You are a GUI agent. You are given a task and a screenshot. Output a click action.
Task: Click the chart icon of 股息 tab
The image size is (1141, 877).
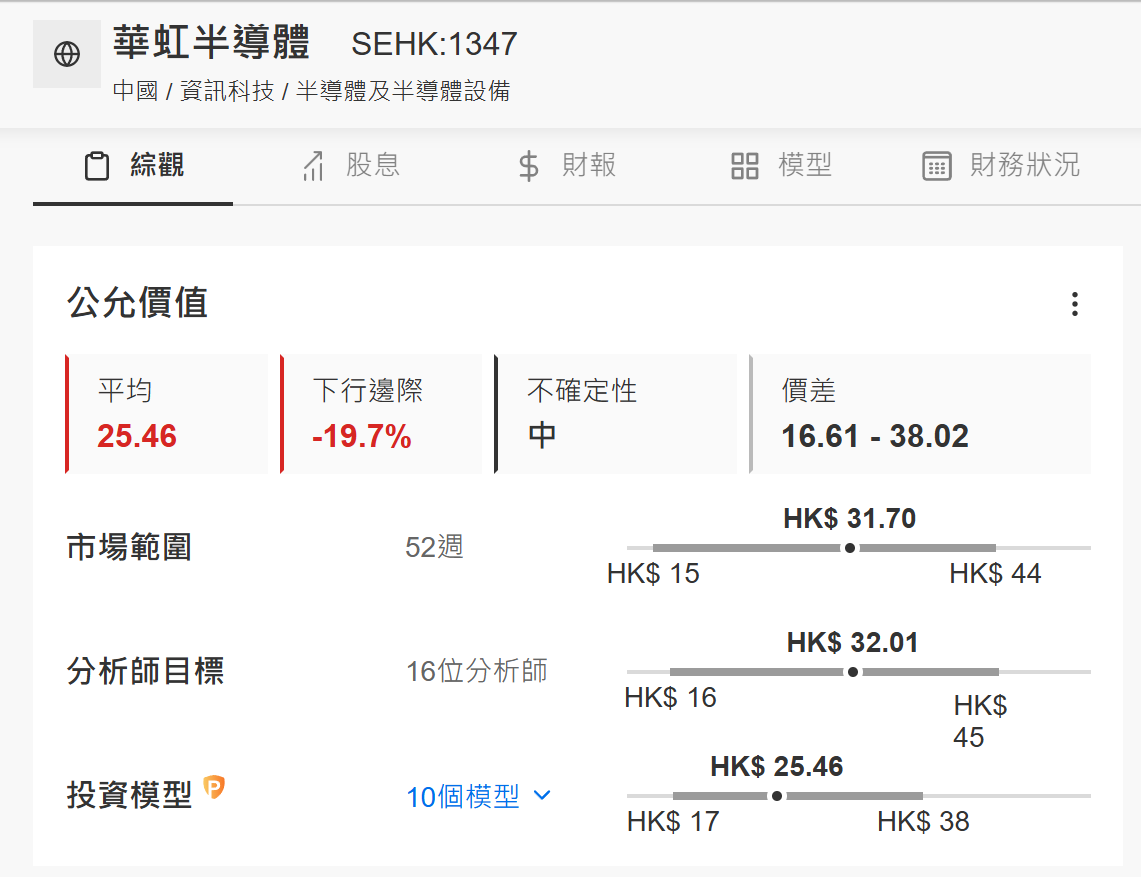(313, 166)
